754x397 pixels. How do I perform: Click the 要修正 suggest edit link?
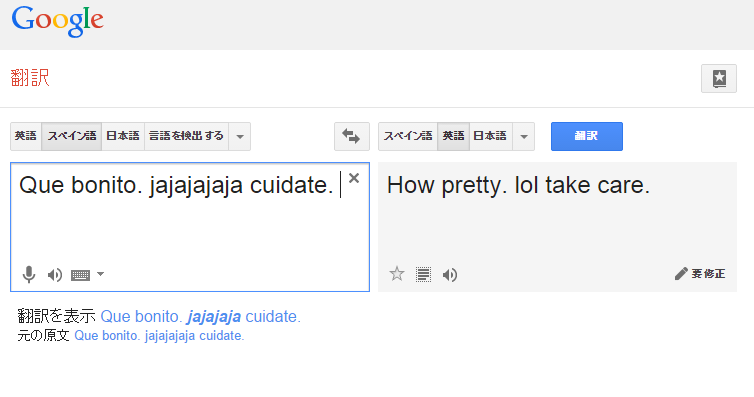coord(700,274)
